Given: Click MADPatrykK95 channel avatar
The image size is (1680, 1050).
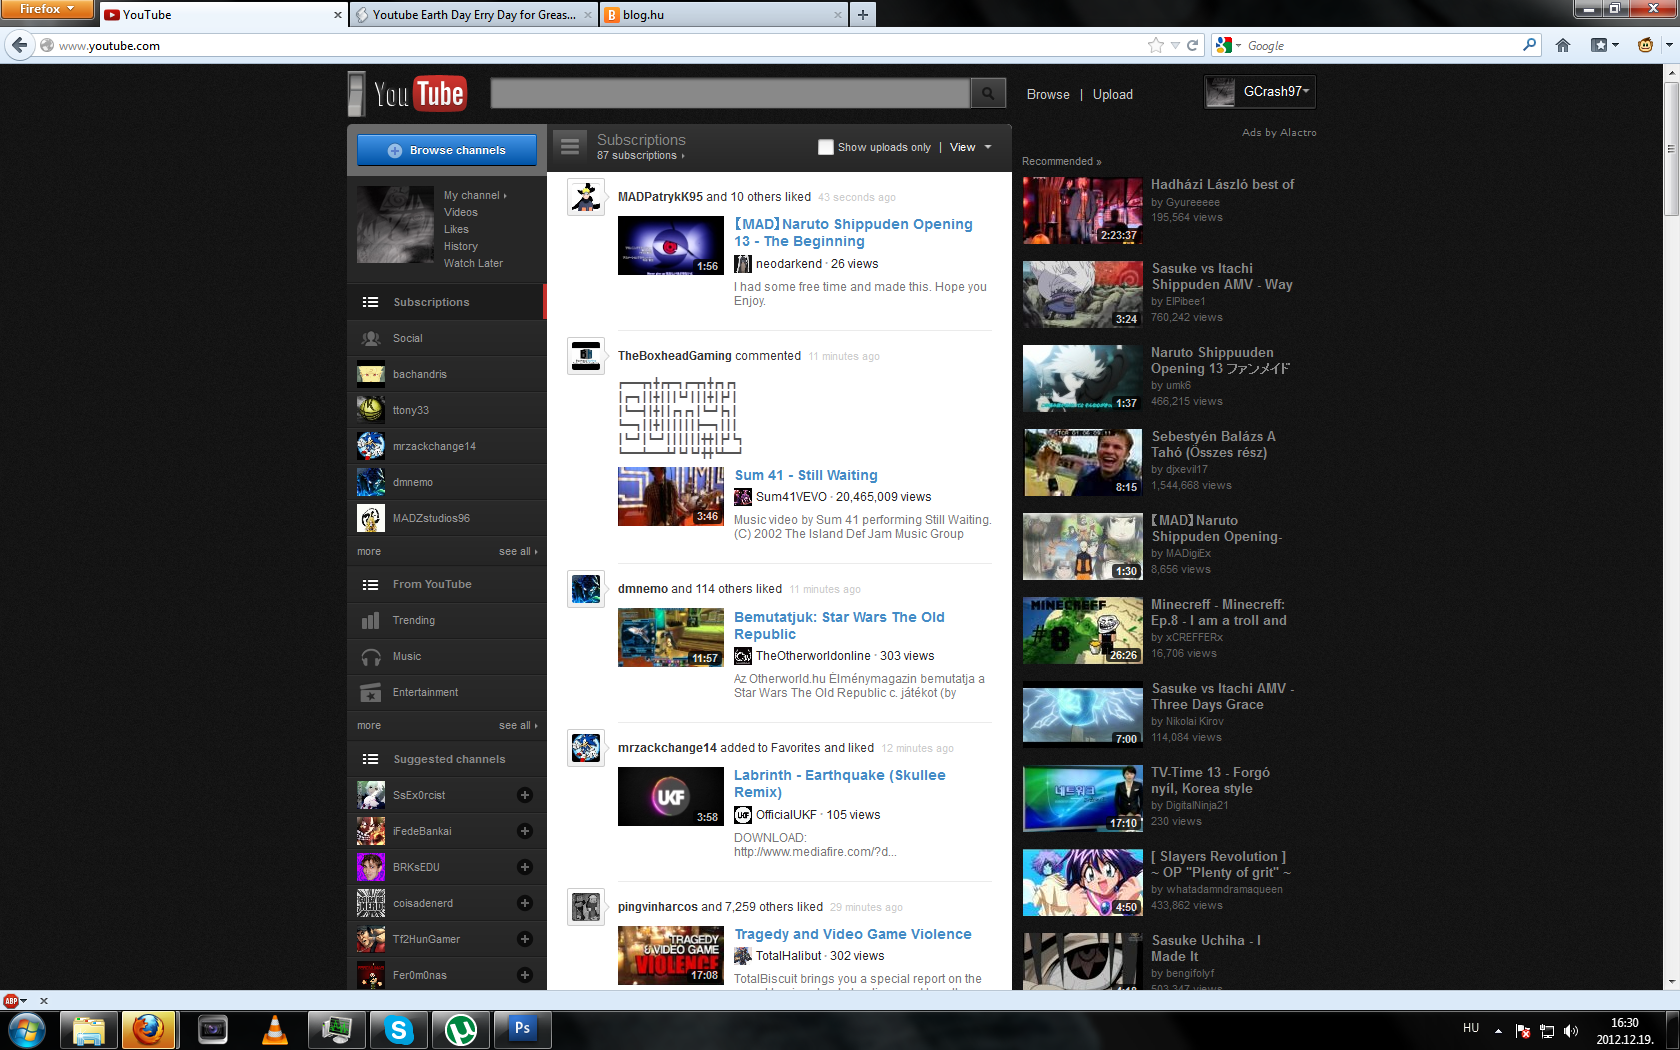Looking at the screenshot, I should [586, 197].
